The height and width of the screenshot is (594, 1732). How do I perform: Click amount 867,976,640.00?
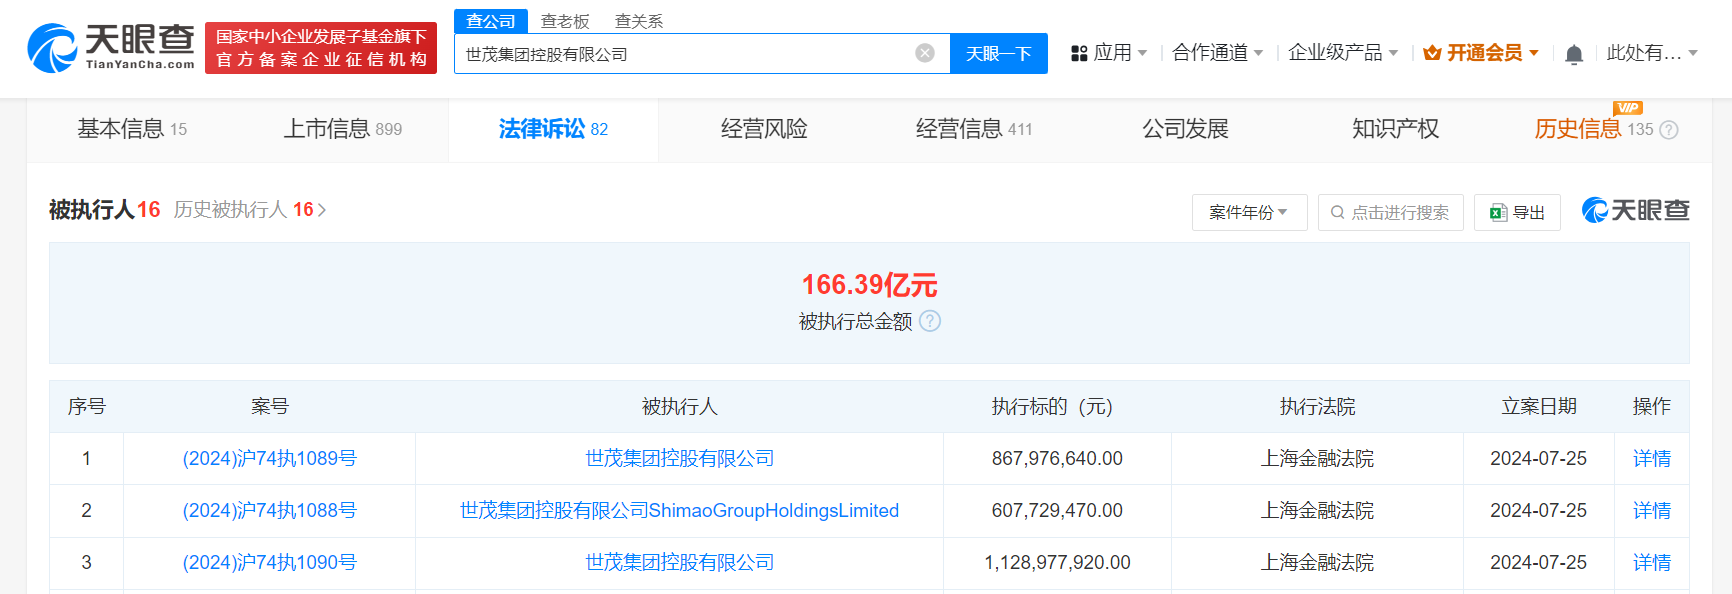click(1057, 458)
